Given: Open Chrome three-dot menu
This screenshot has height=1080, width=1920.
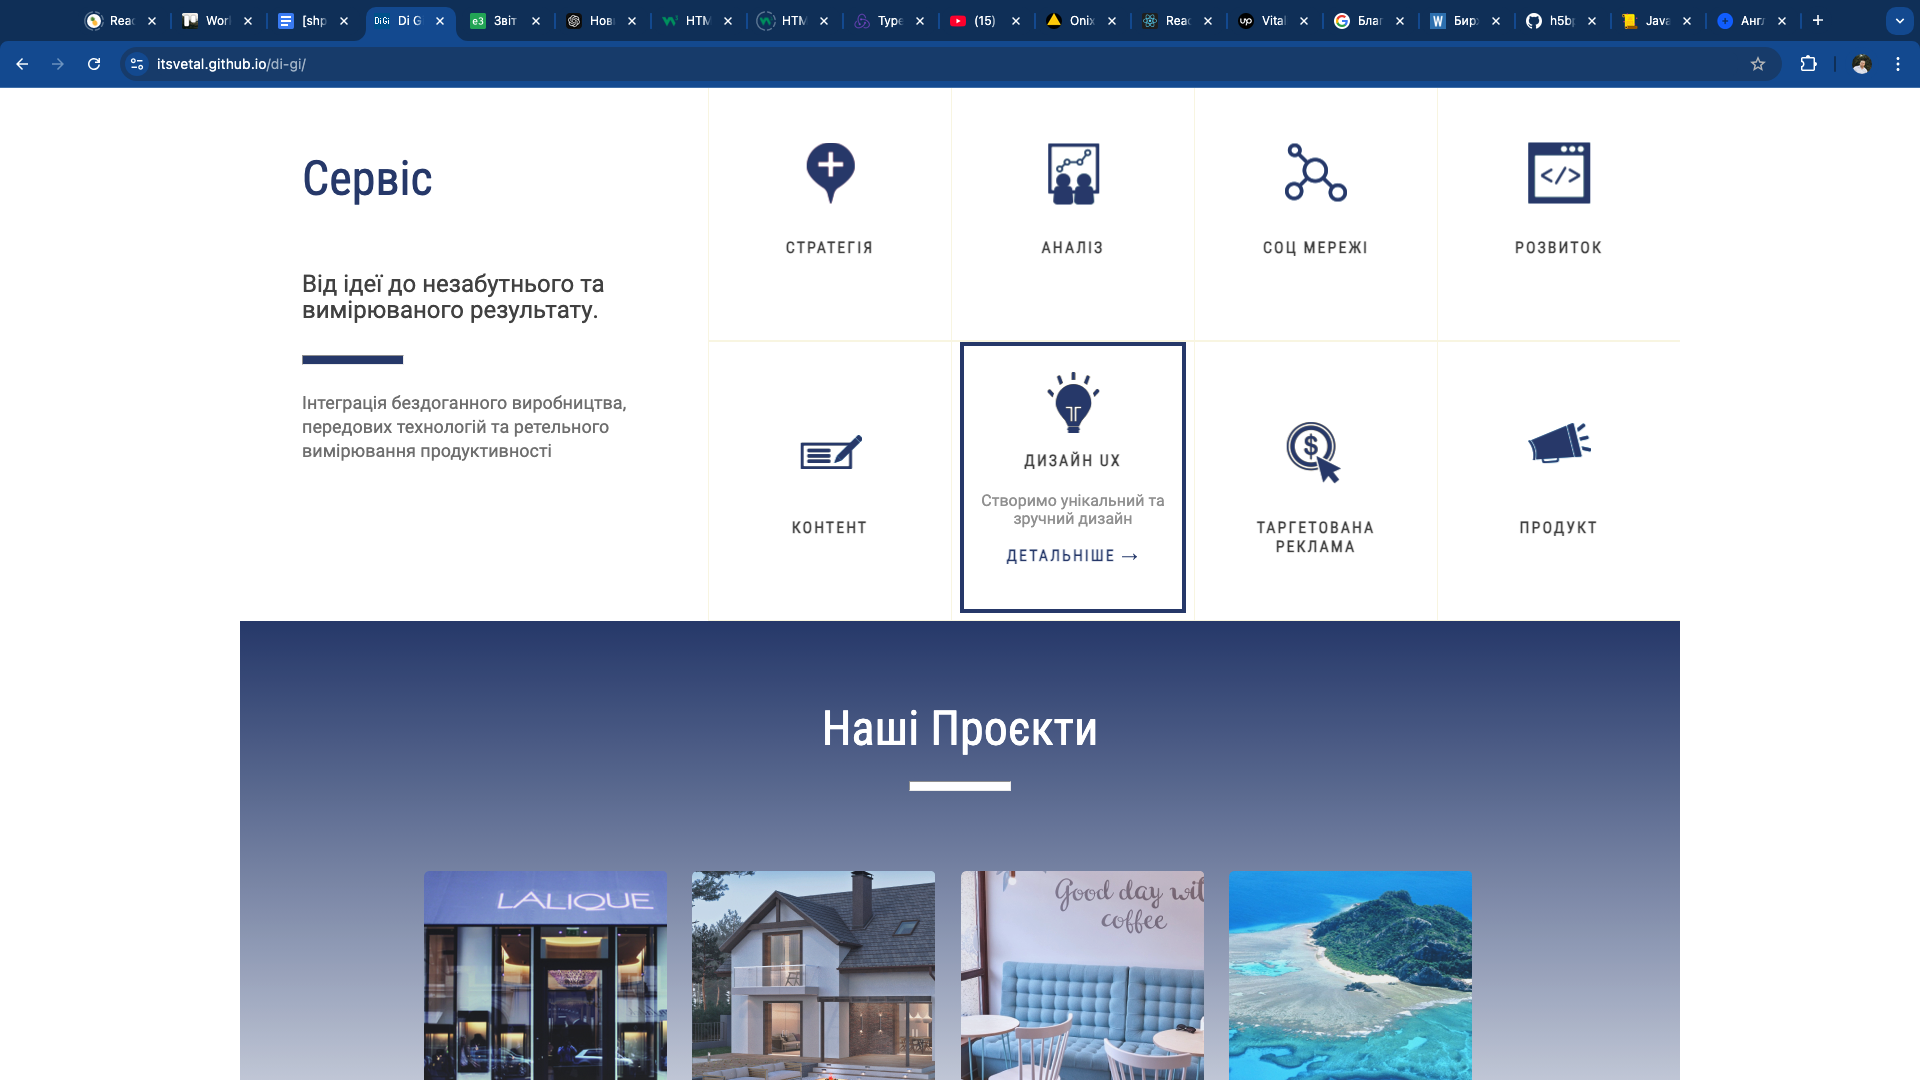Looking at the screenshot, I should click(x=1898, y=64).
